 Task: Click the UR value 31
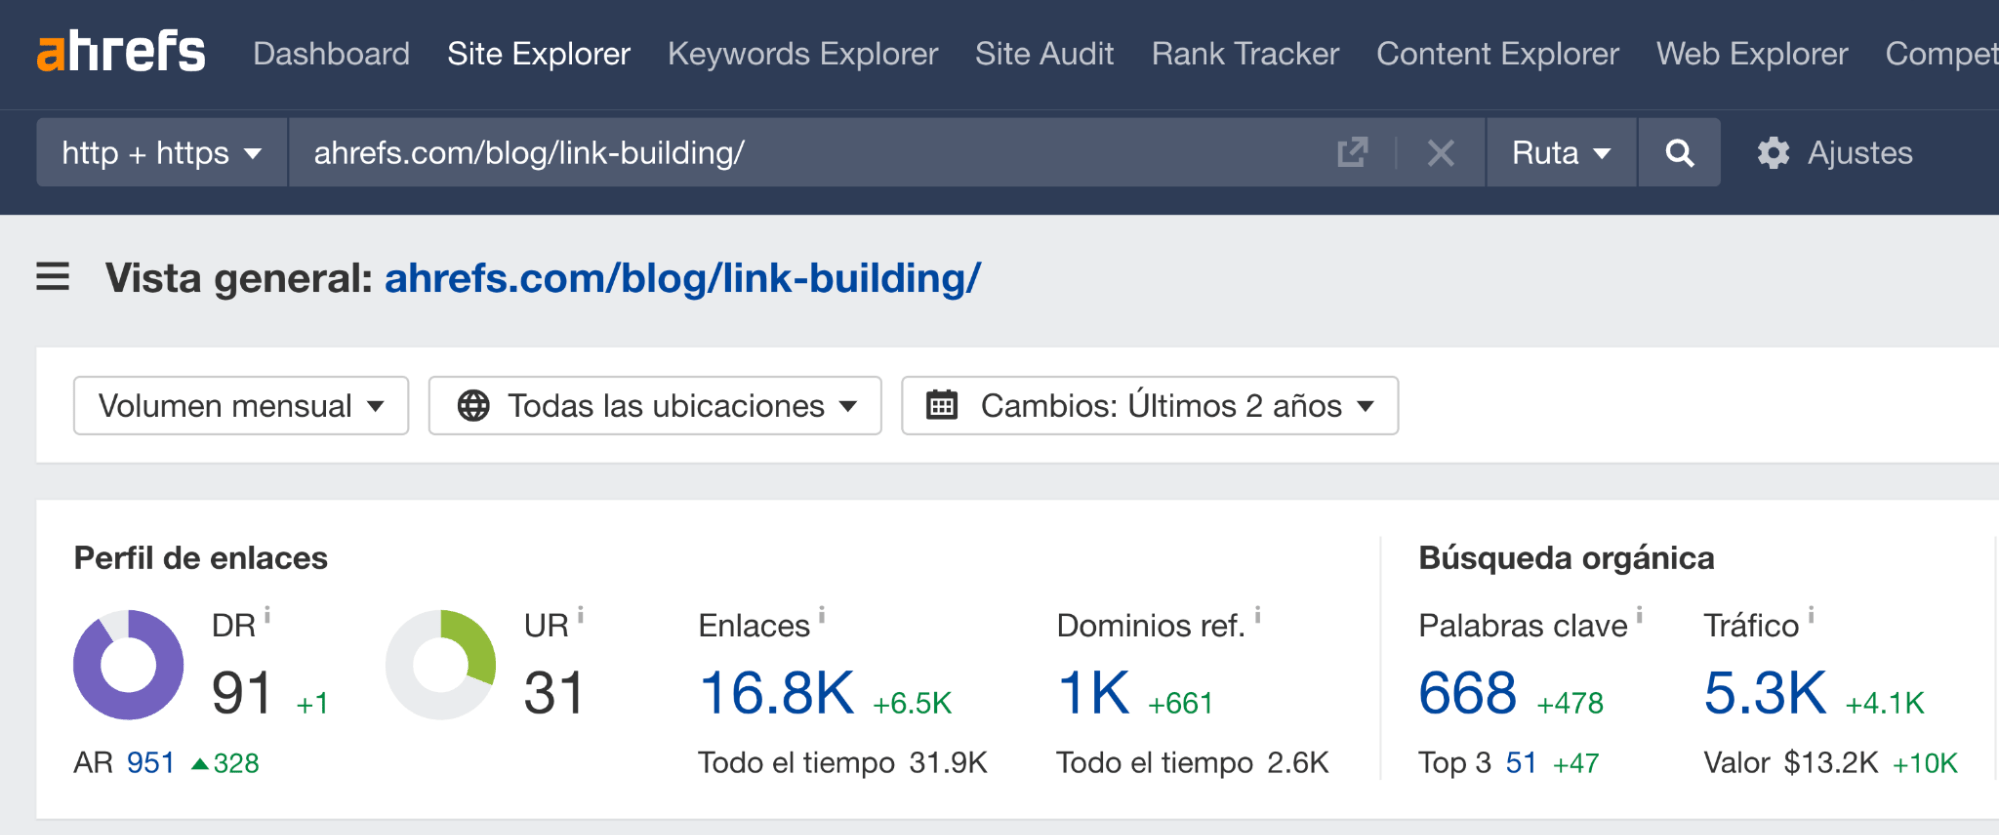tap(554, 692)
